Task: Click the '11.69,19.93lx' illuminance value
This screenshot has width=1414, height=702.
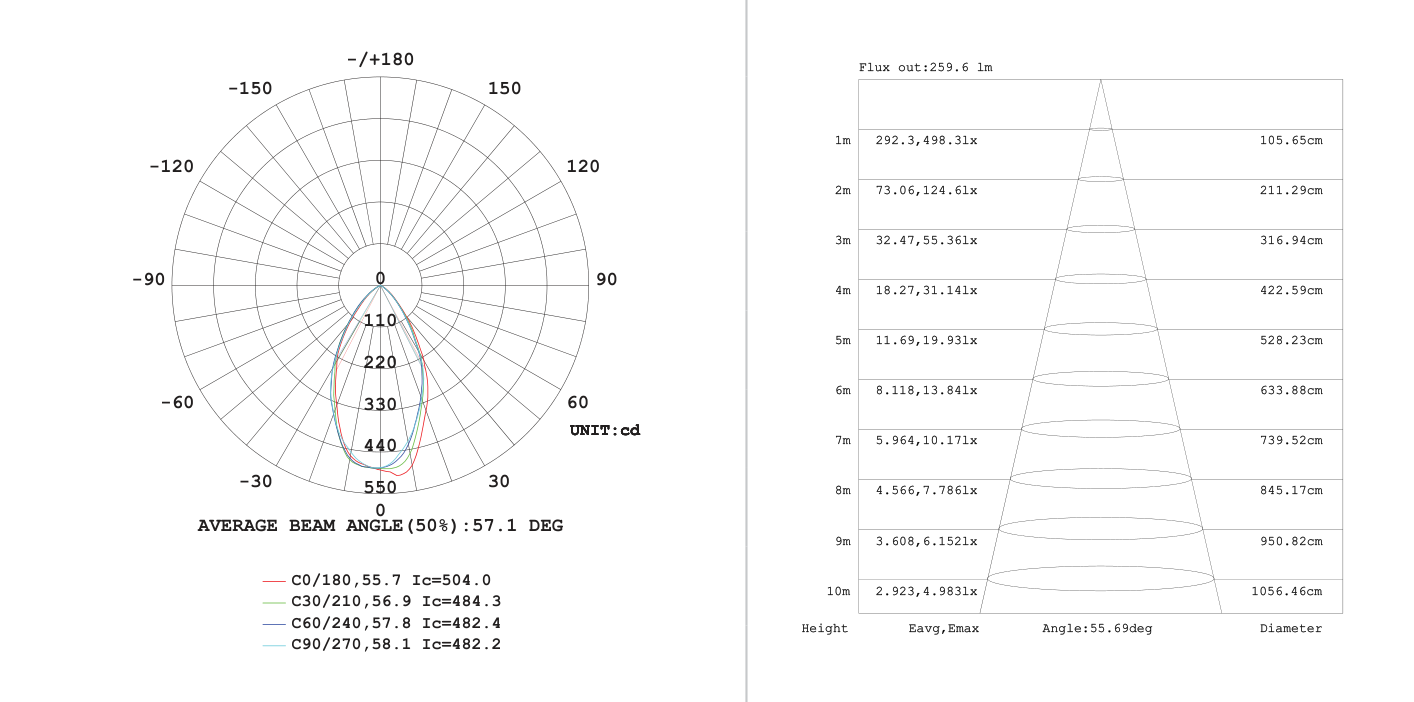Action: 927,341
